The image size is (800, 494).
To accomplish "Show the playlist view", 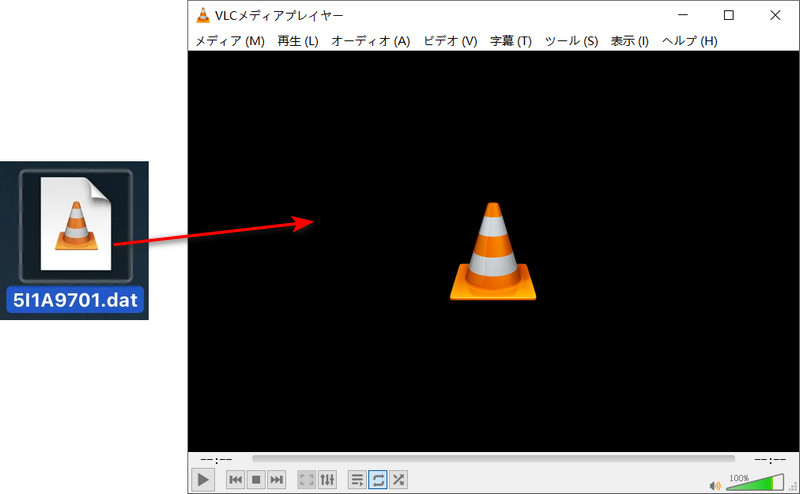I will (357, 480).
